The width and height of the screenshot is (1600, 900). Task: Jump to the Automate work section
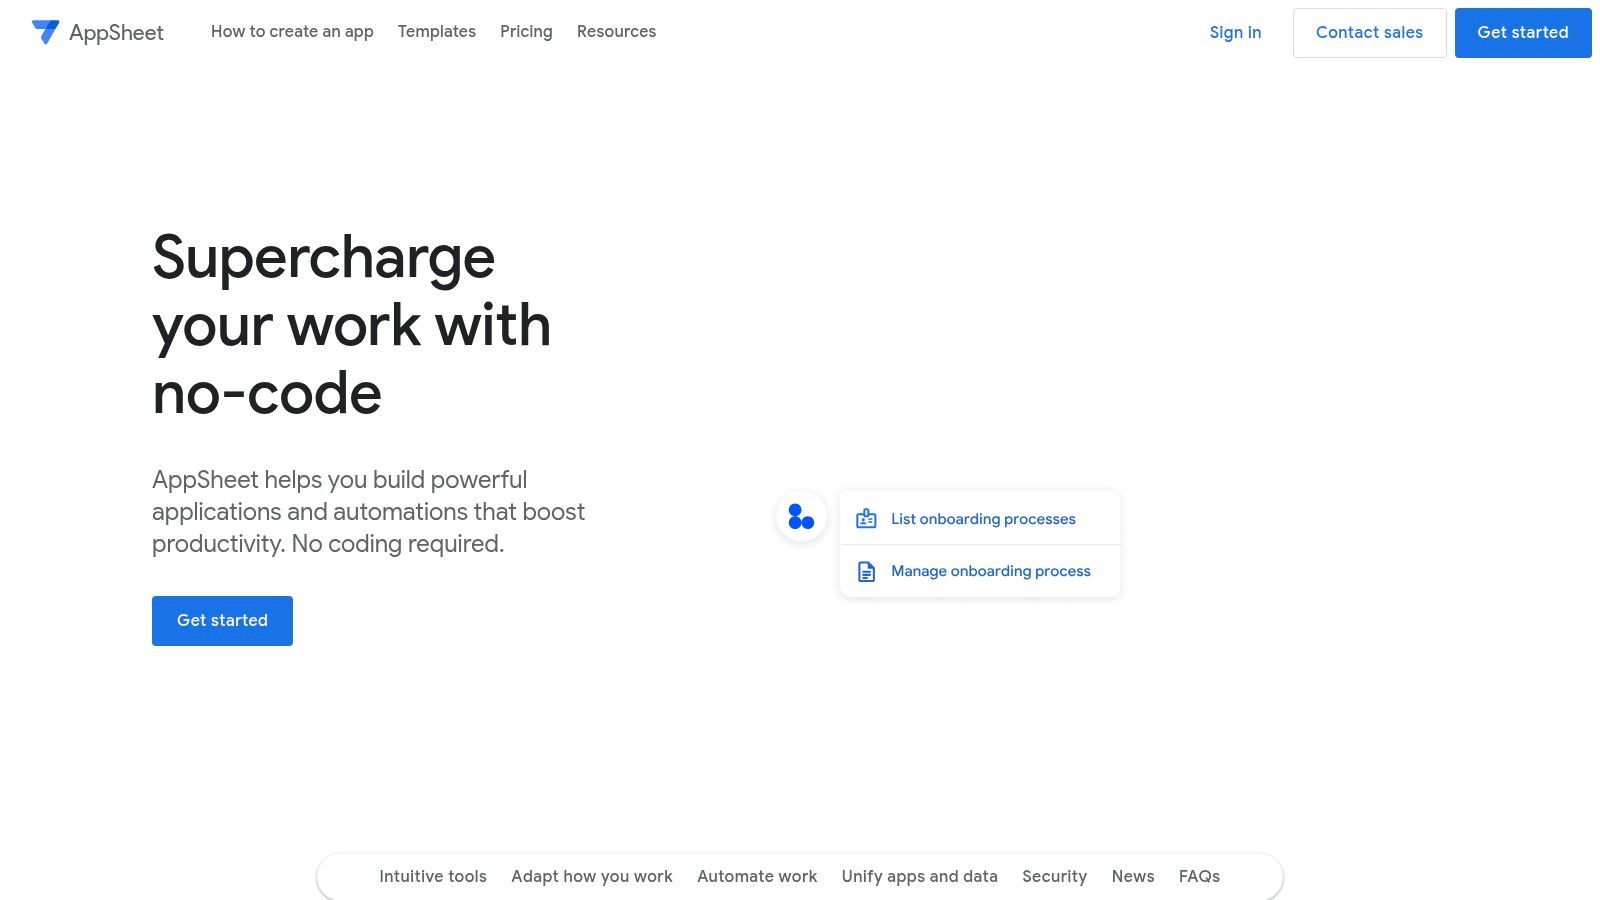click(757, 877)
